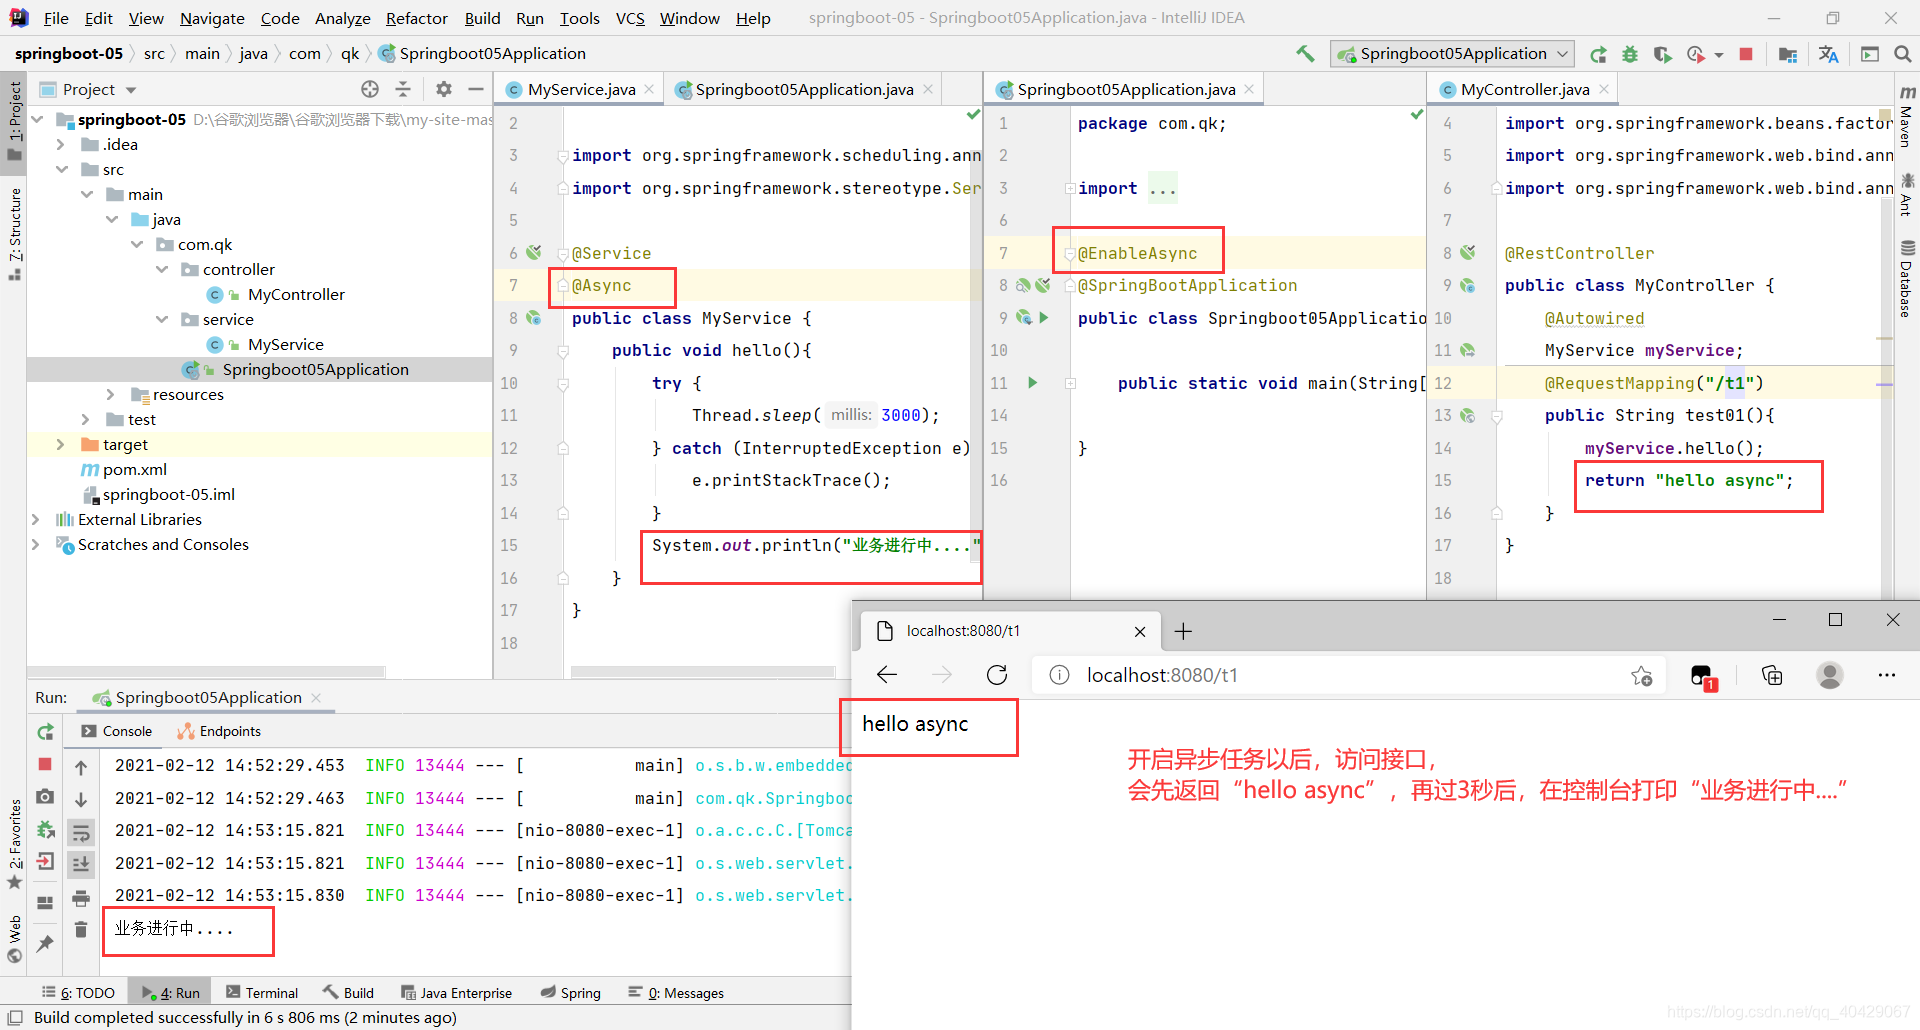Clear all console output trash icon

click(81, 930)
